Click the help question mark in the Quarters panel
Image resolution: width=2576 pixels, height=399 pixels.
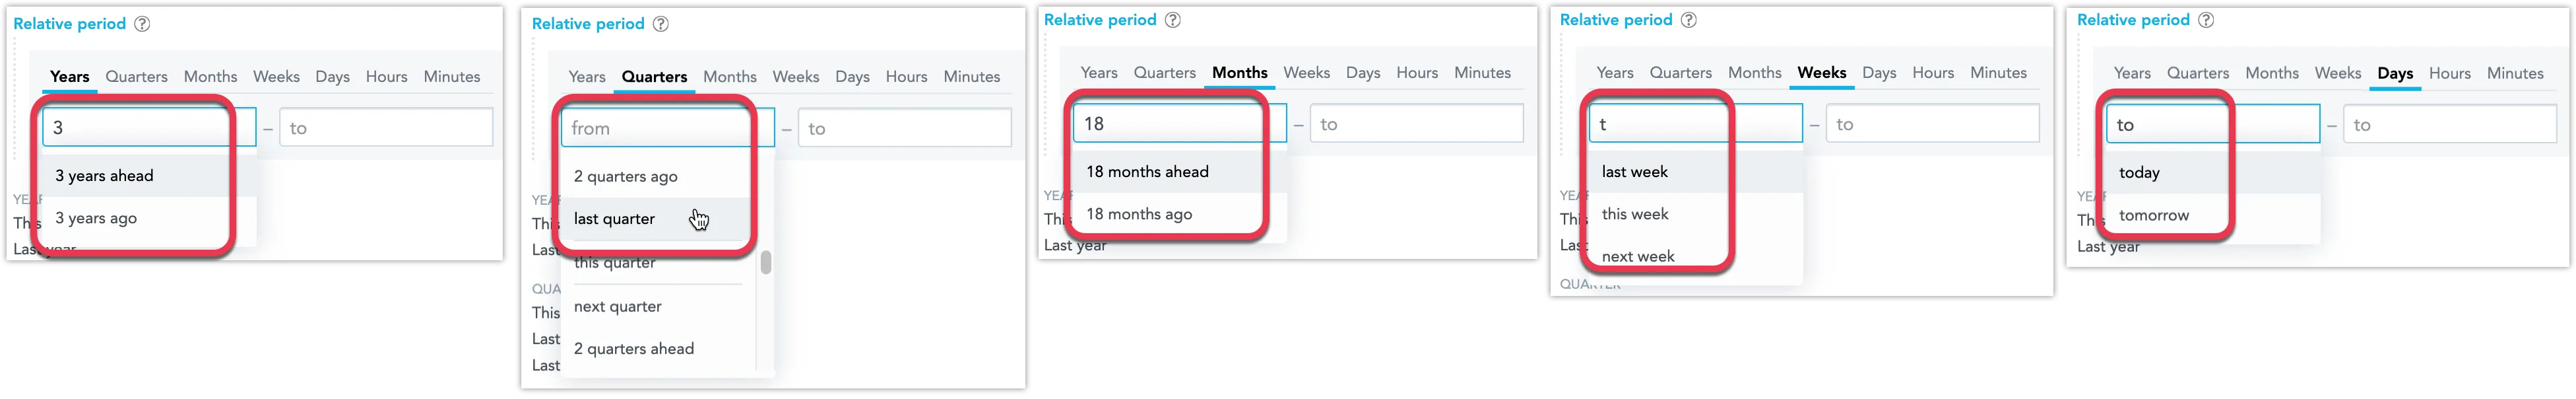tap(660, 23)
